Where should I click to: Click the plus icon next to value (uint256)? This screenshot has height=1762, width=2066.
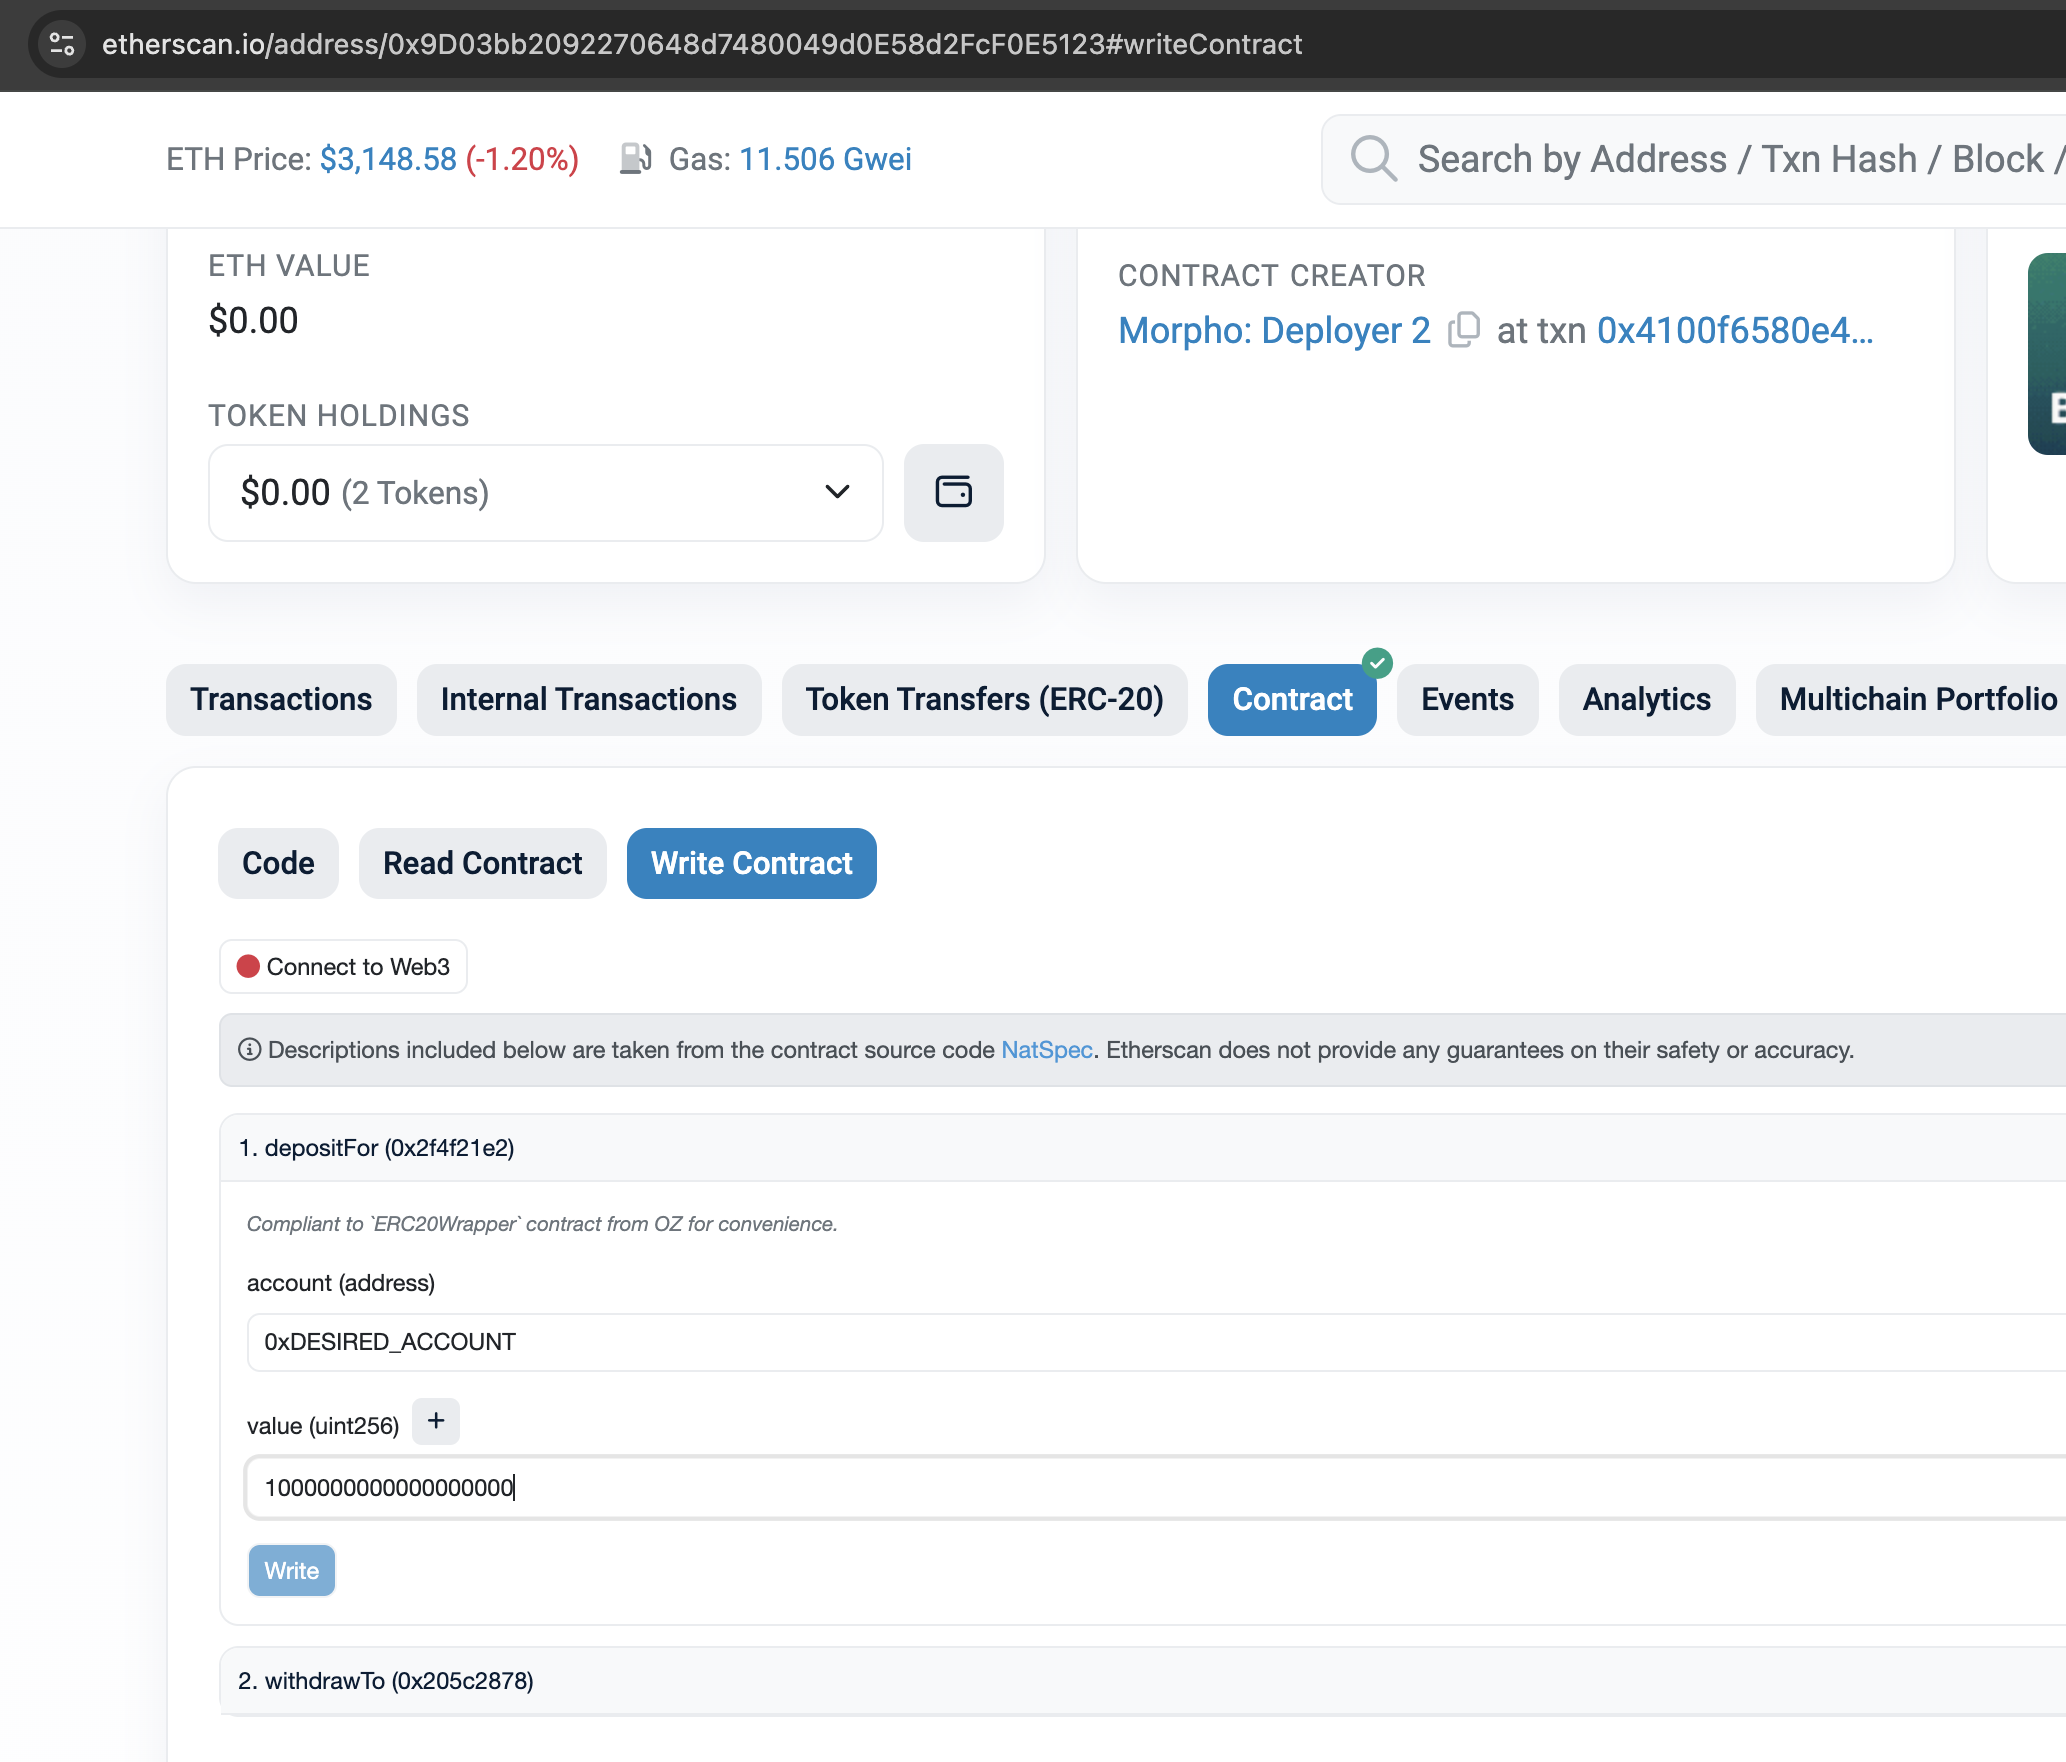[x=436, y=1420]
